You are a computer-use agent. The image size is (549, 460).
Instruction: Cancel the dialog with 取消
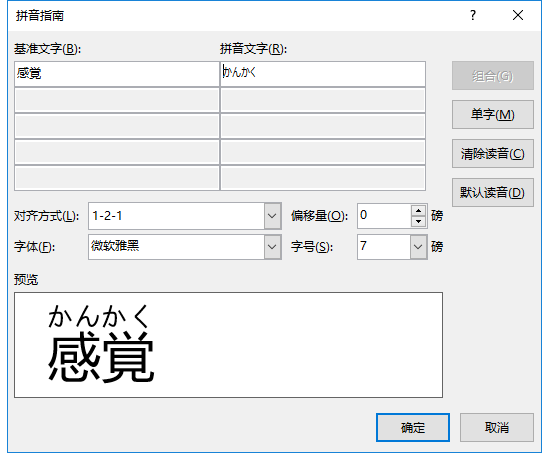[x=496, y=427]
